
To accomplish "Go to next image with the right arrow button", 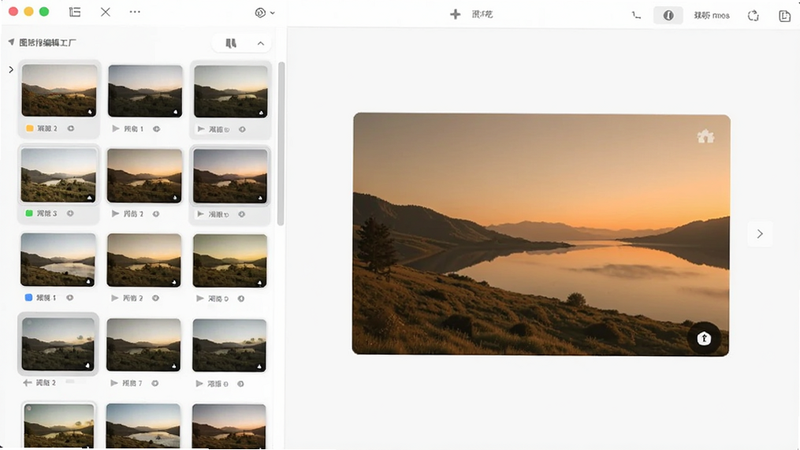I will point(760,234).
